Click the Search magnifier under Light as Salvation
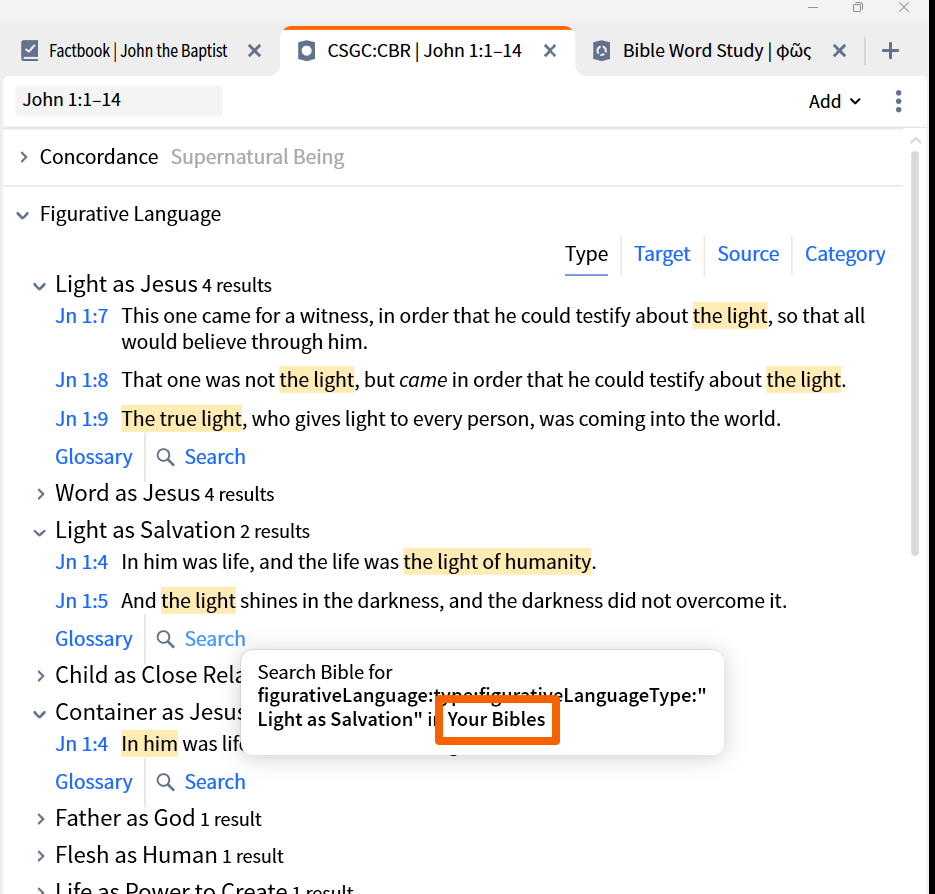Screen dimensions: 935x894 165,639
